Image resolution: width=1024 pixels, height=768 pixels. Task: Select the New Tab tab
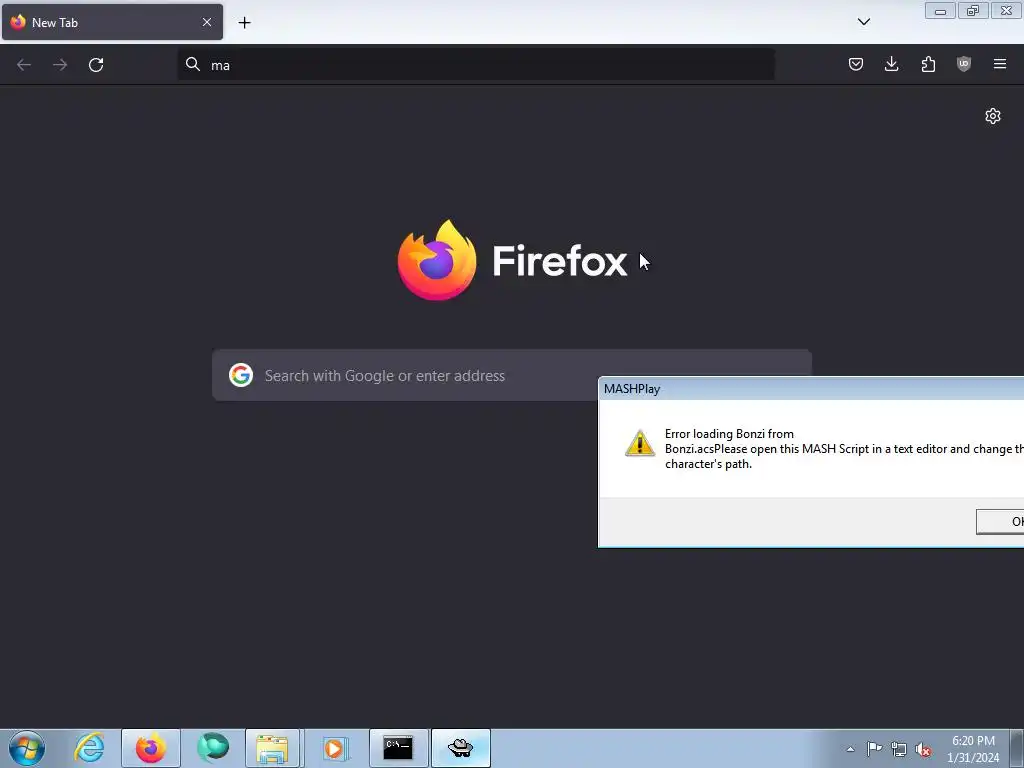pos(112,22)
